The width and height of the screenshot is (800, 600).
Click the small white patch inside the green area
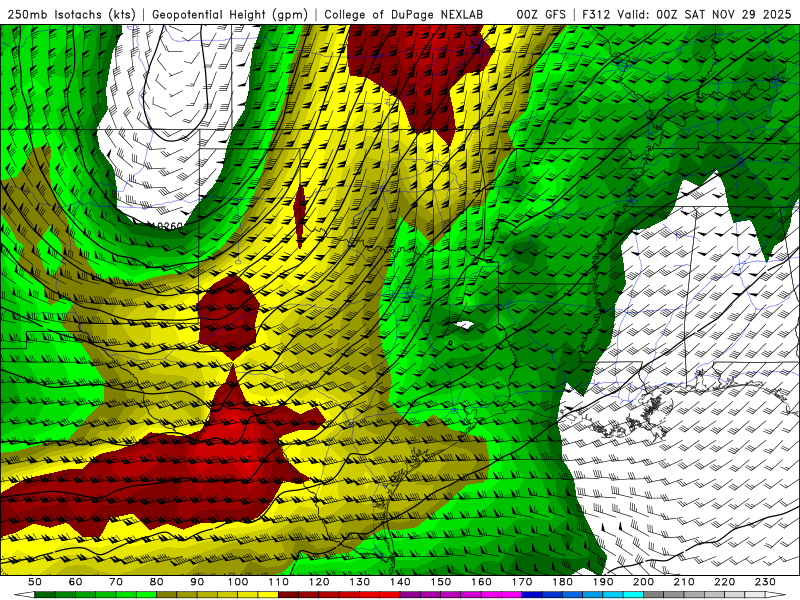click(464, 325)
